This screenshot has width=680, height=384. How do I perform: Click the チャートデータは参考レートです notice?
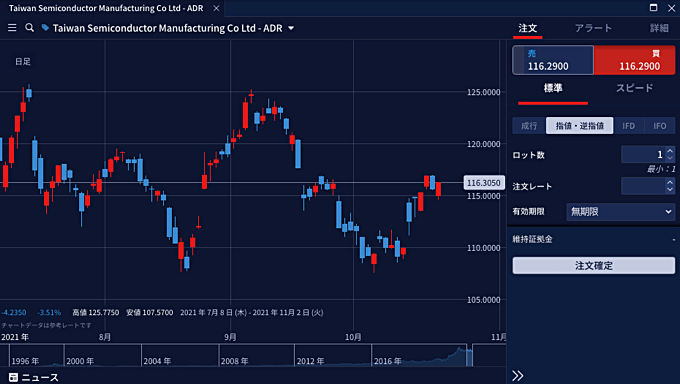click(46, 325)
